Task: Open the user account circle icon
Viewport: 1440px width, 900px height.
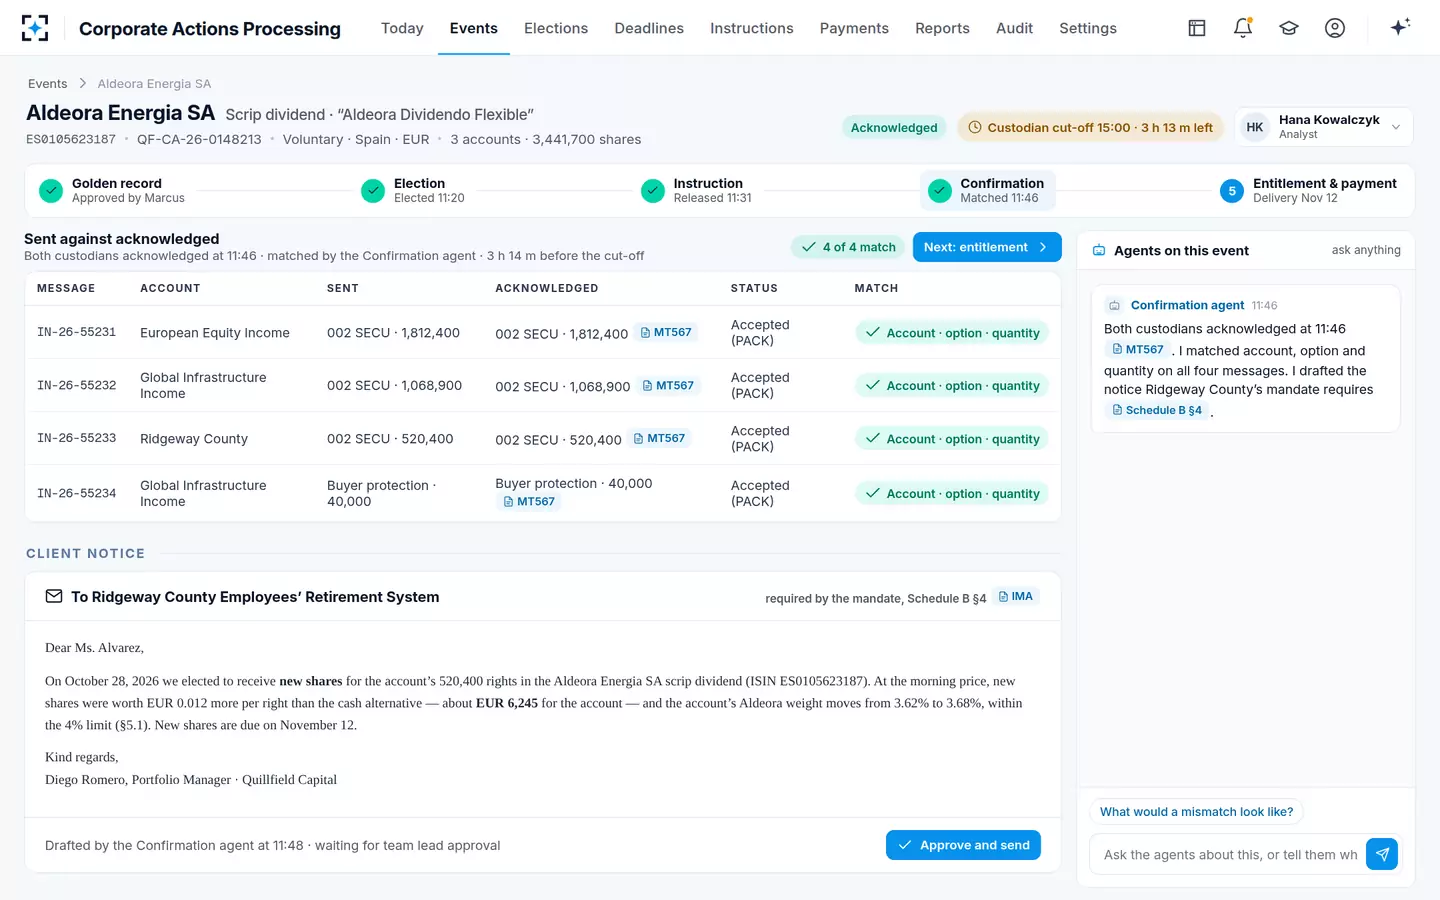Action: [x=1335, y=28]
